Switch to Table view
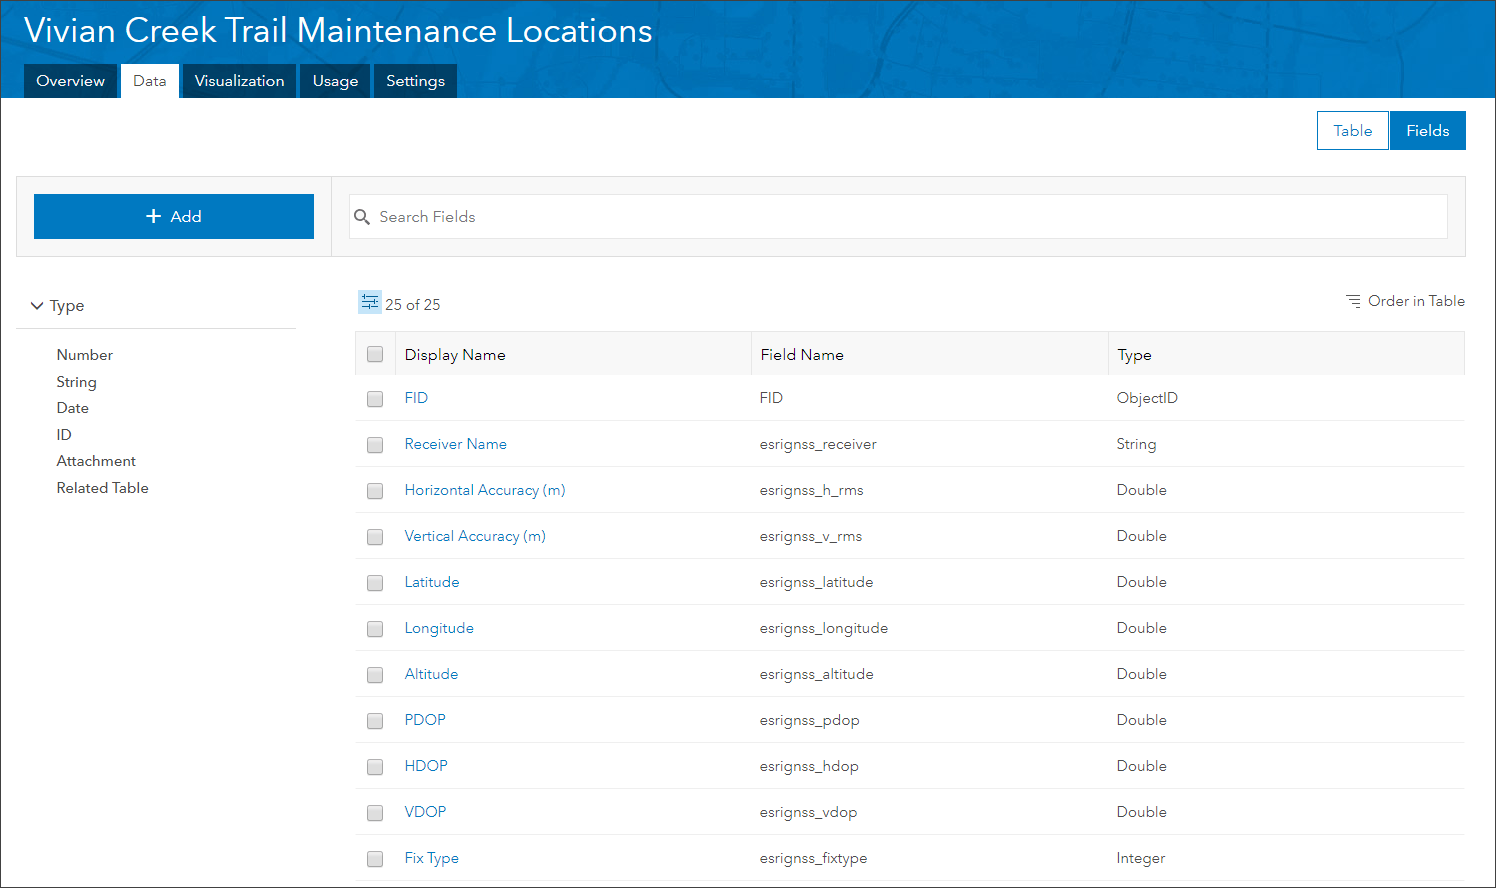The height and width of the screenshot is (888, 1496). pyautogui.click(x=1353, y=130)
